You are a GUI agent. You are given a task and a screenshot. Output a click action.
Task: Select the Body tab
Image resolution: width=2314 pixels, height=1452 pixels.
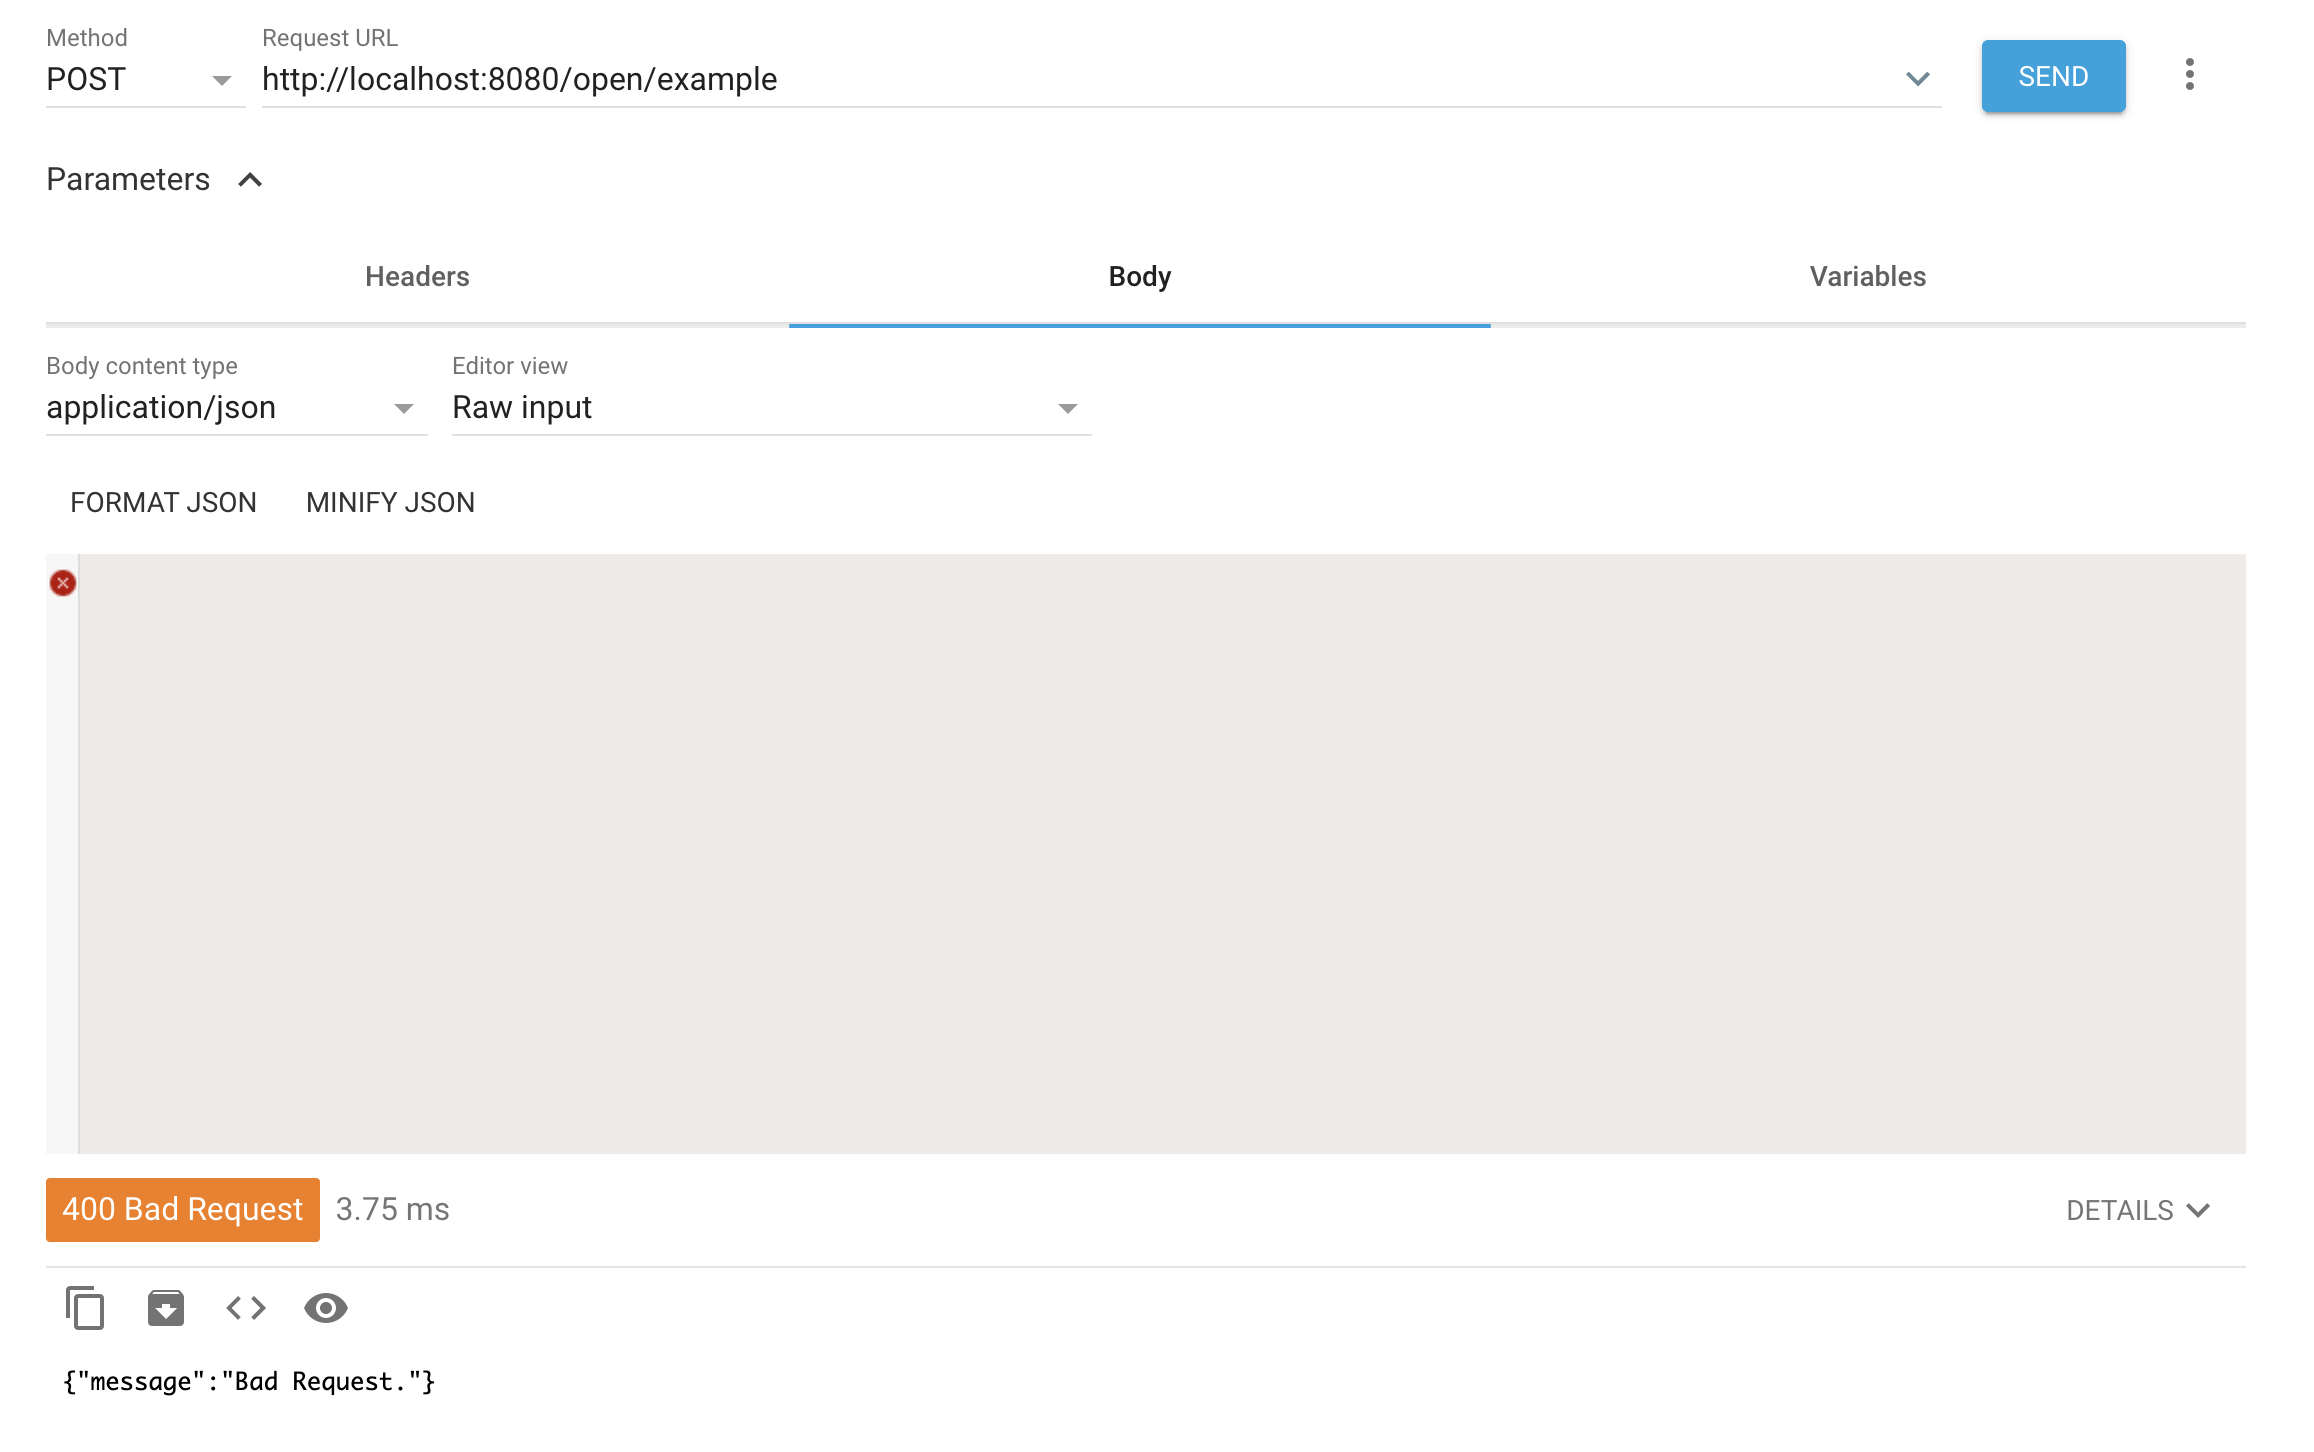click(x=1139, y=277)
